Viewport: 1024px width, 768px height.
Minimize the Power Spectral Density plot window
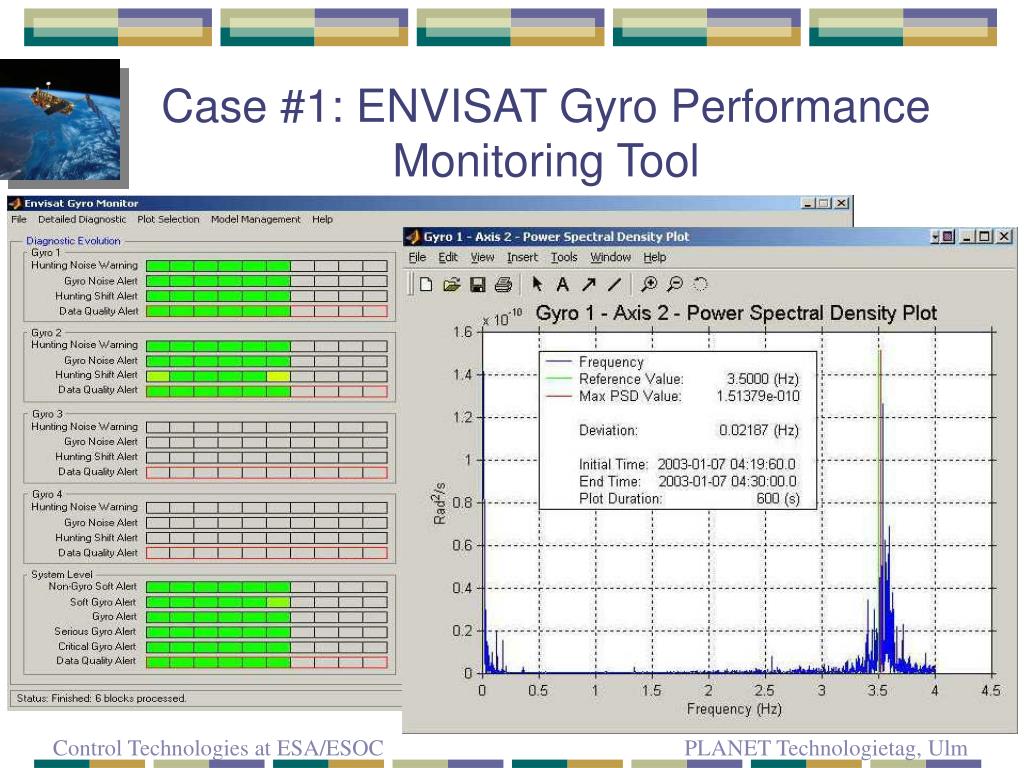[x=967, y=236]
